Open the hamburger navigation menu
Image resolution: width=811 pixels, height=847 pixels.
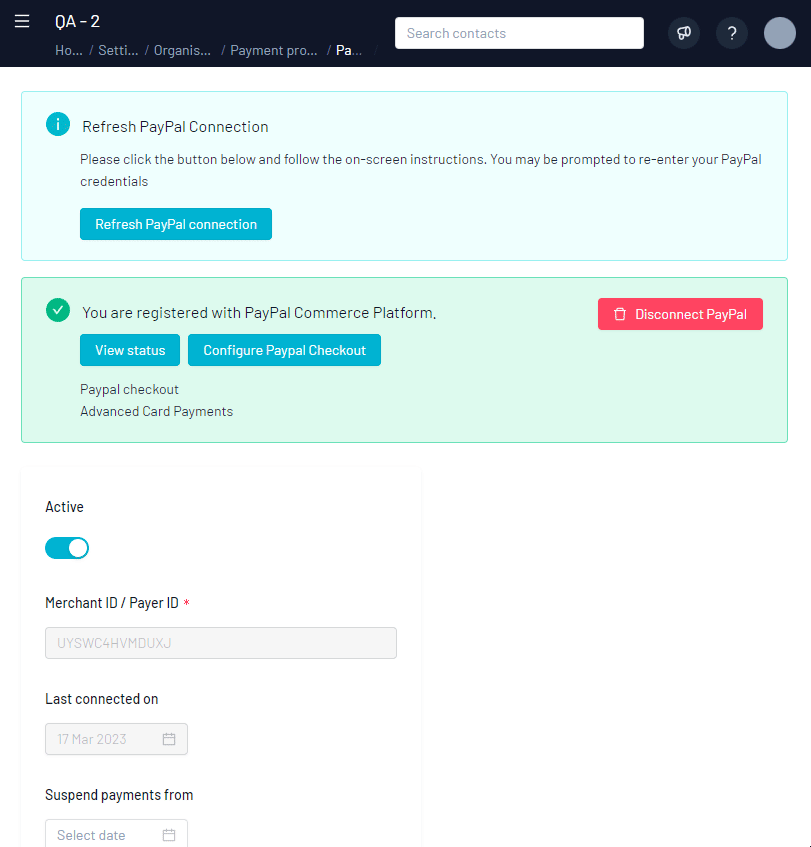[22, 22]
